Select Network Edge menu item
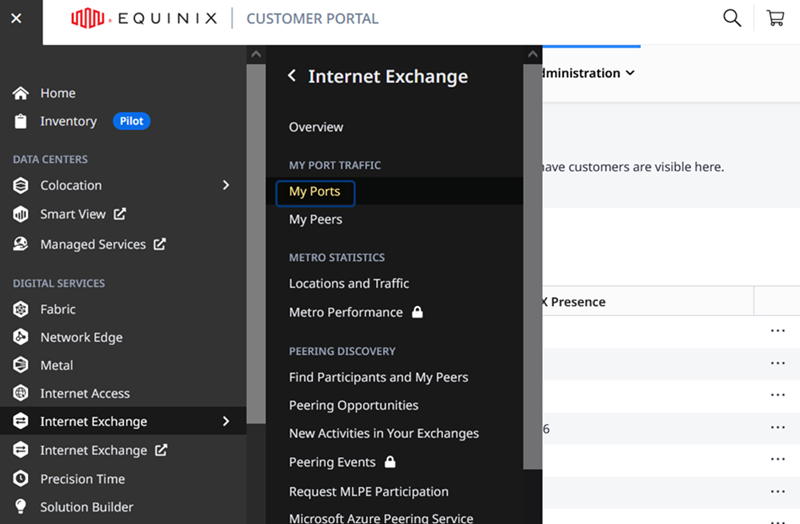The height and width of the screenshot is (524, 800). pyautogui.click(x=81, y=337)
